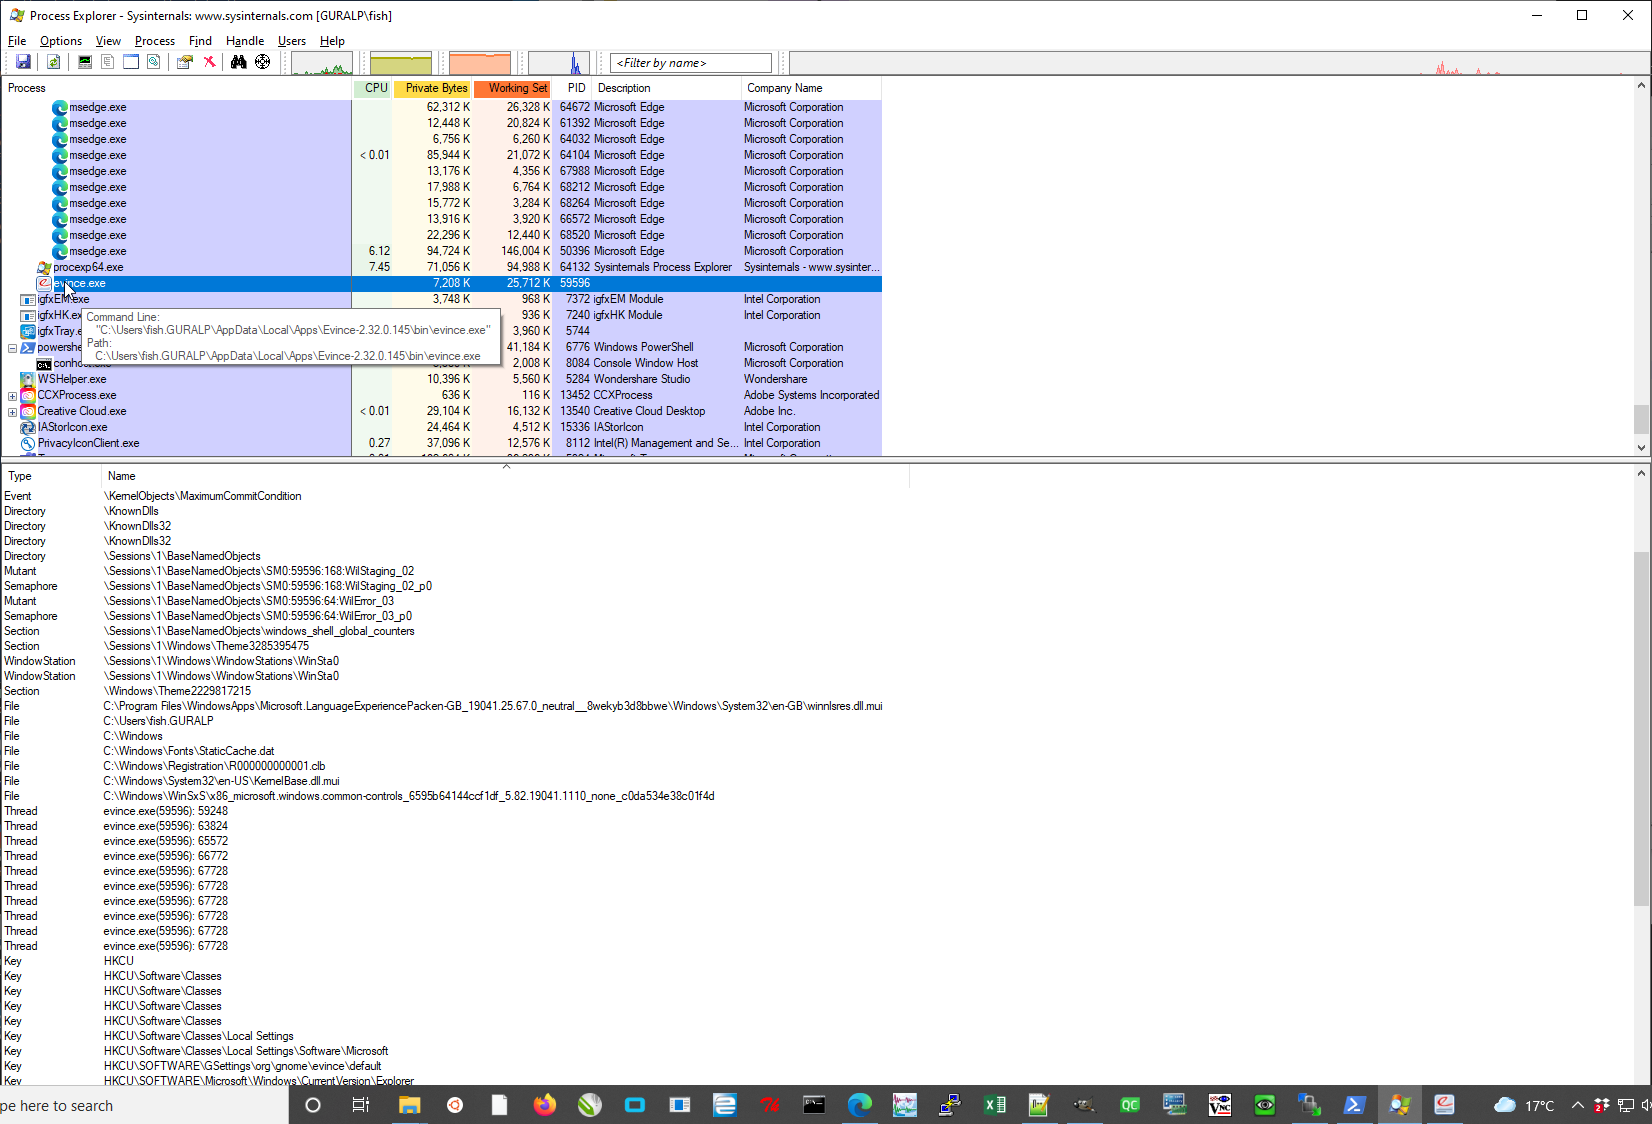Image resolution: width=1652 pixels, height=1124 pixels.
Task: Sort by the Process column header
Action: [x=177, y=88]
